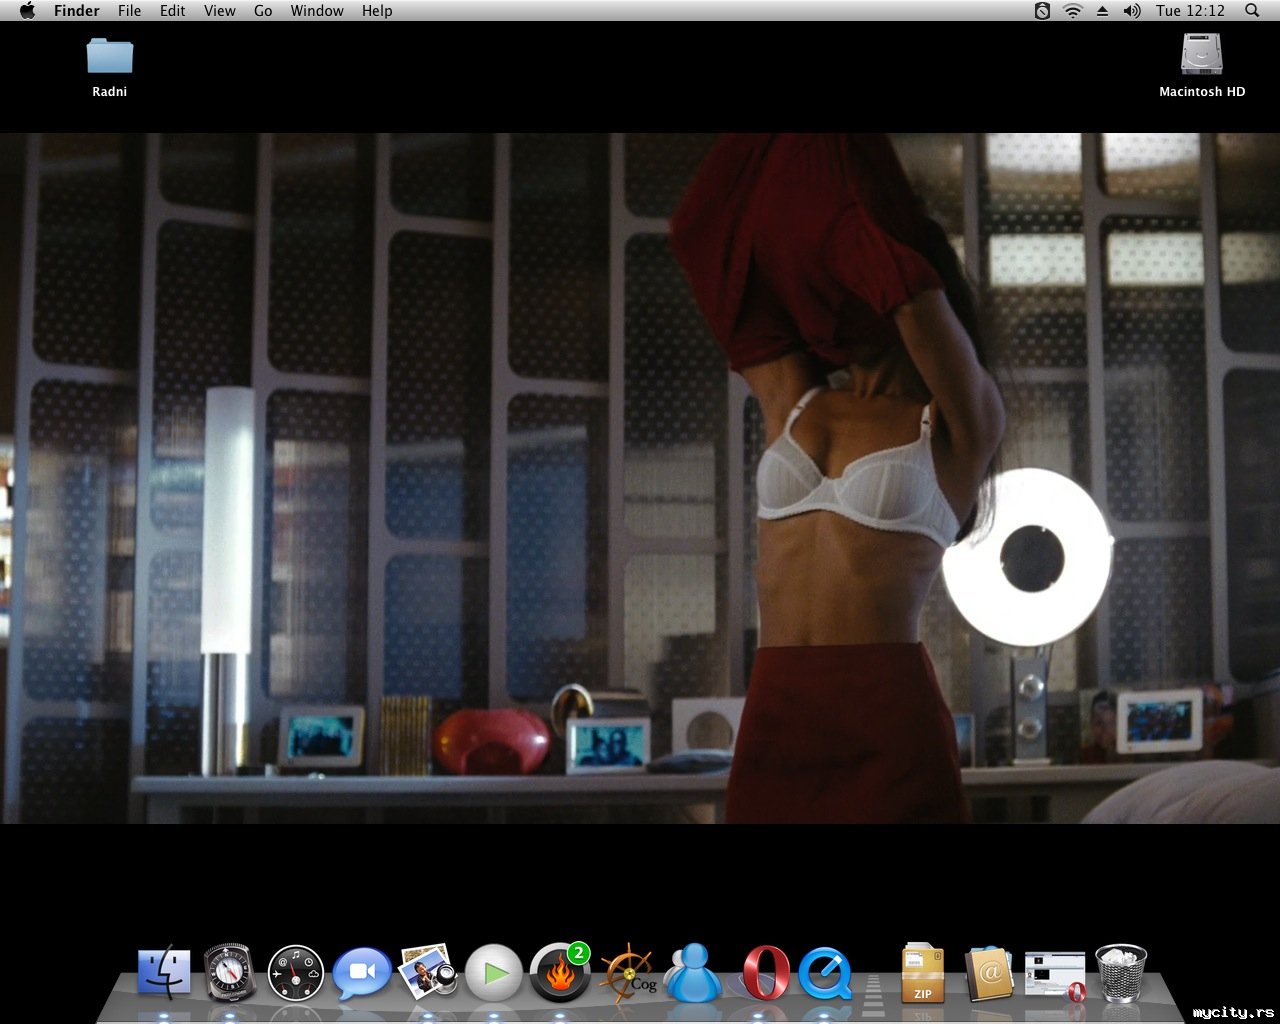Open the flame app with badge 2

tap(560, 972)
